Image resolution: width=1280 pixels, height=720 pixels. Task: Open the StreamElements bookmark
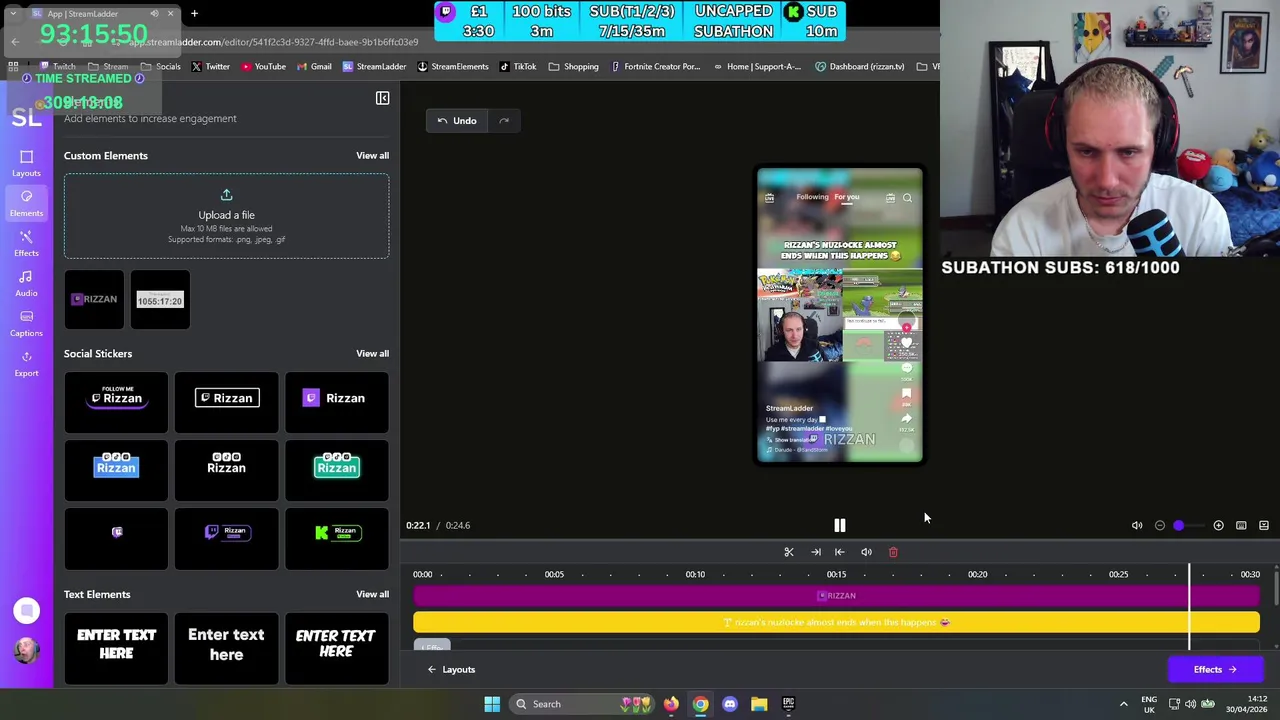pyautogui.click(x=453, y=67)
